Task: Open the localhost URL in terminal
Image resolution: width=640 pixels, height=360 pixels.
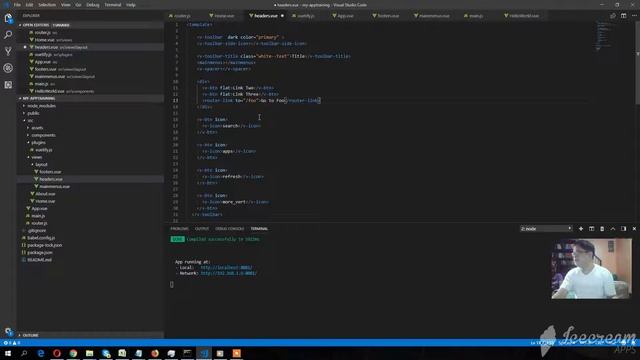Action: click(x=226, y=268)
